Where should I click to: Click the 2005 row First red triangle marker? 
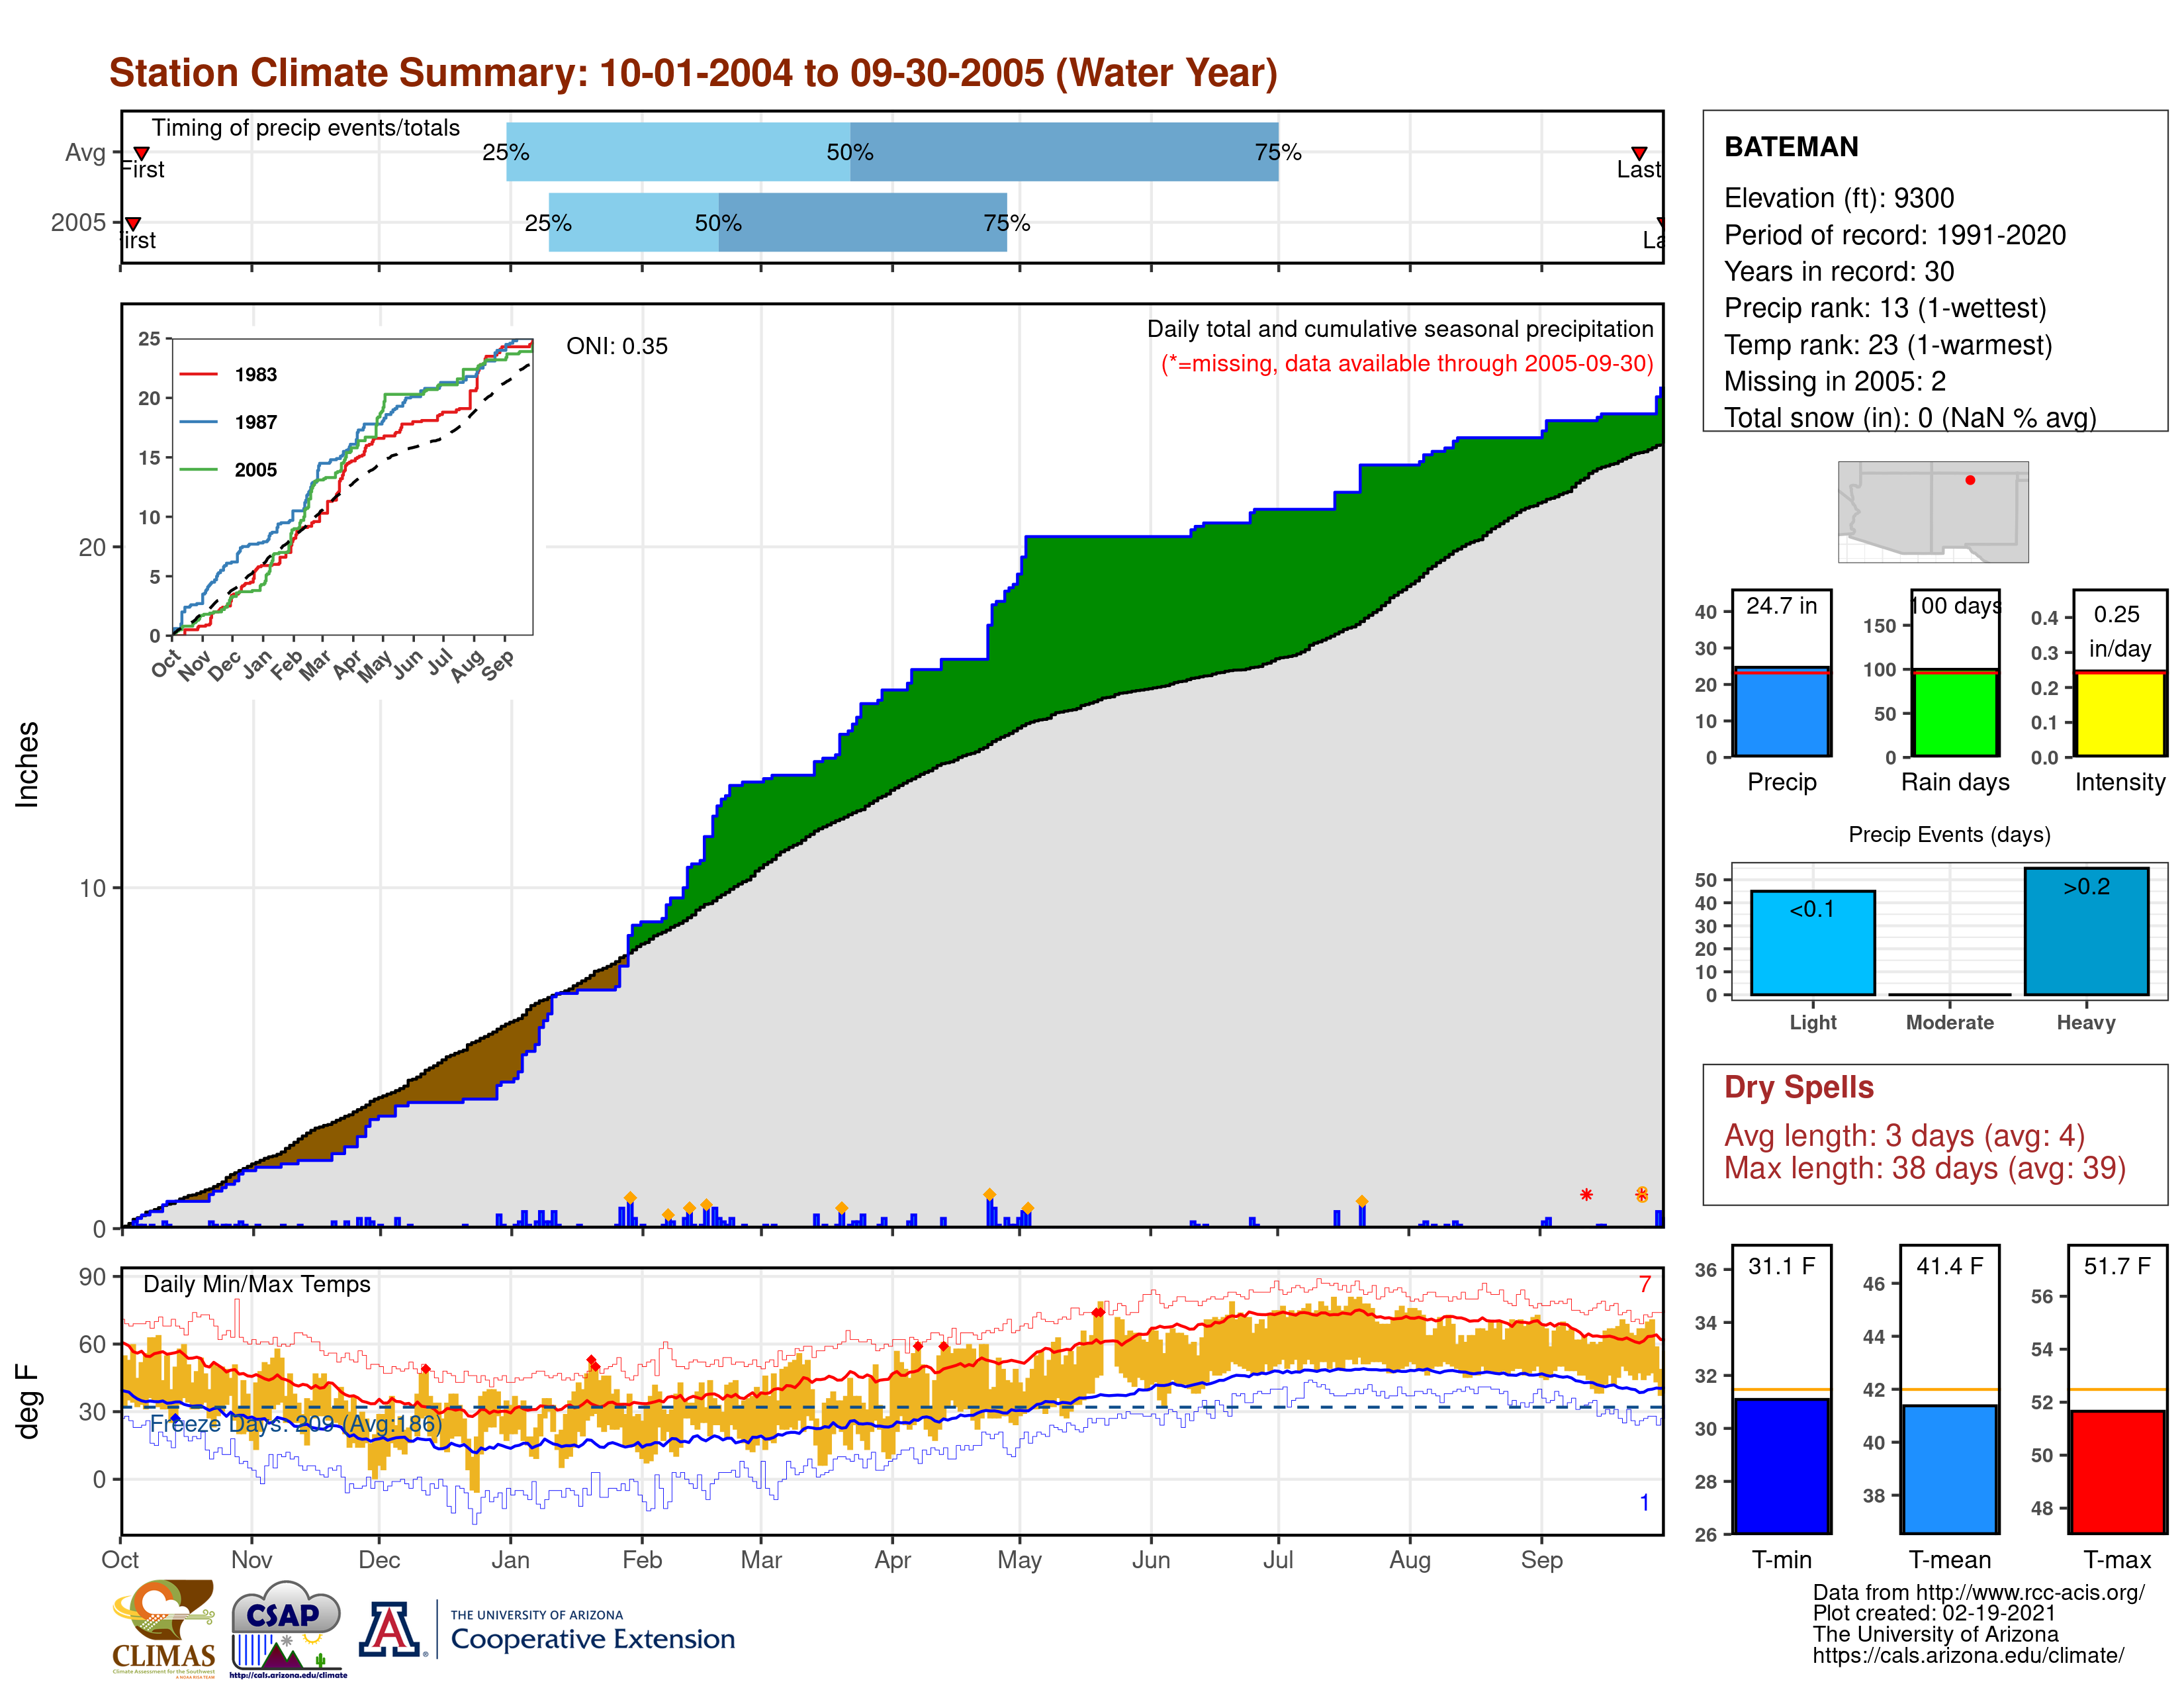click(133, 223)
